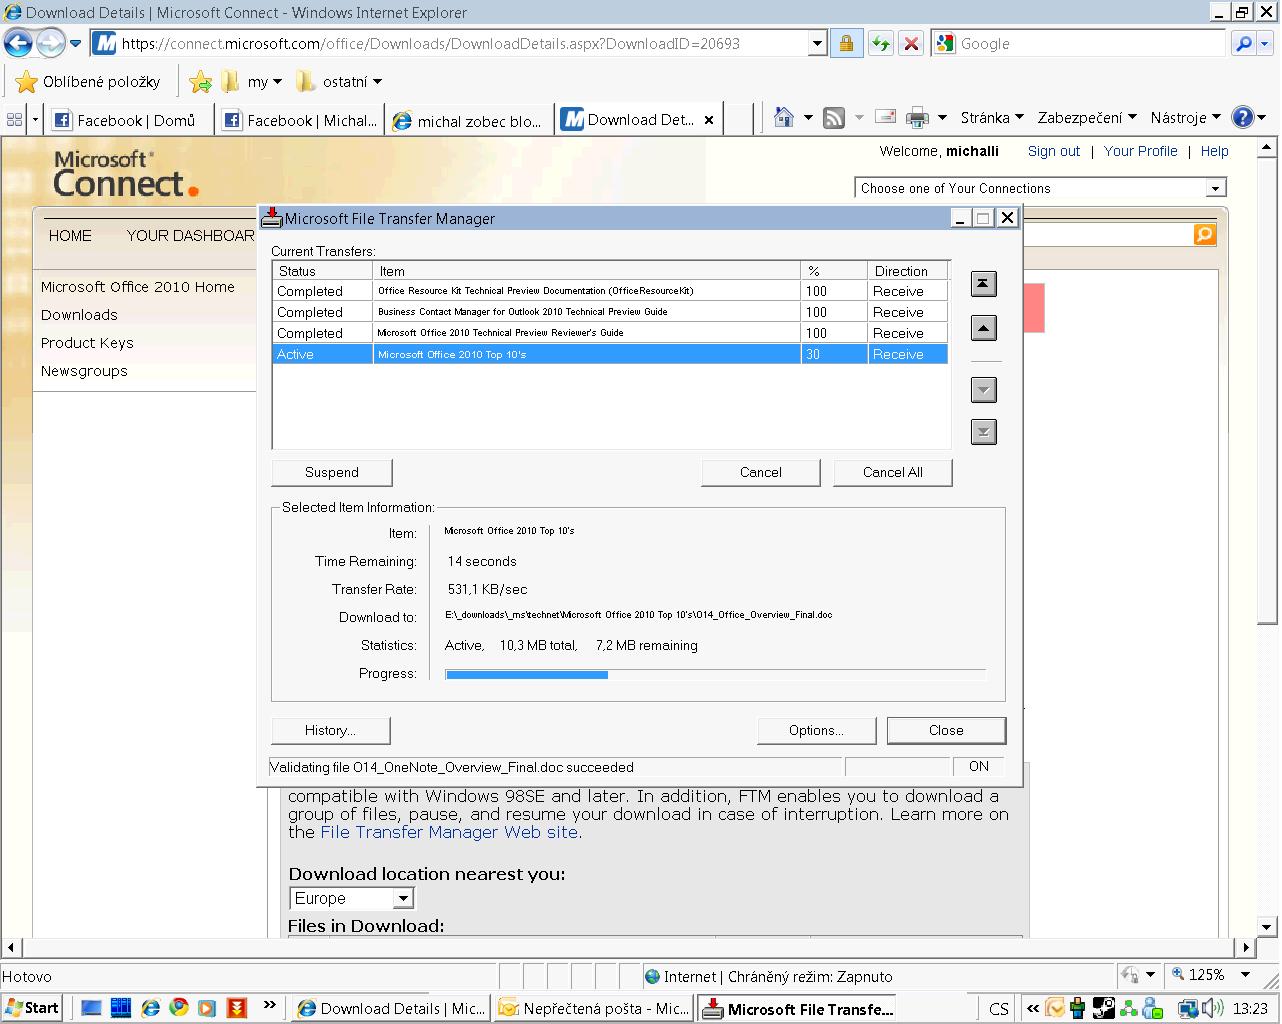Open YOUR DASHBOARD on Connect navigation
Image resolution: width=1282 pixels, height=1024 pixels.
[190, 235]
